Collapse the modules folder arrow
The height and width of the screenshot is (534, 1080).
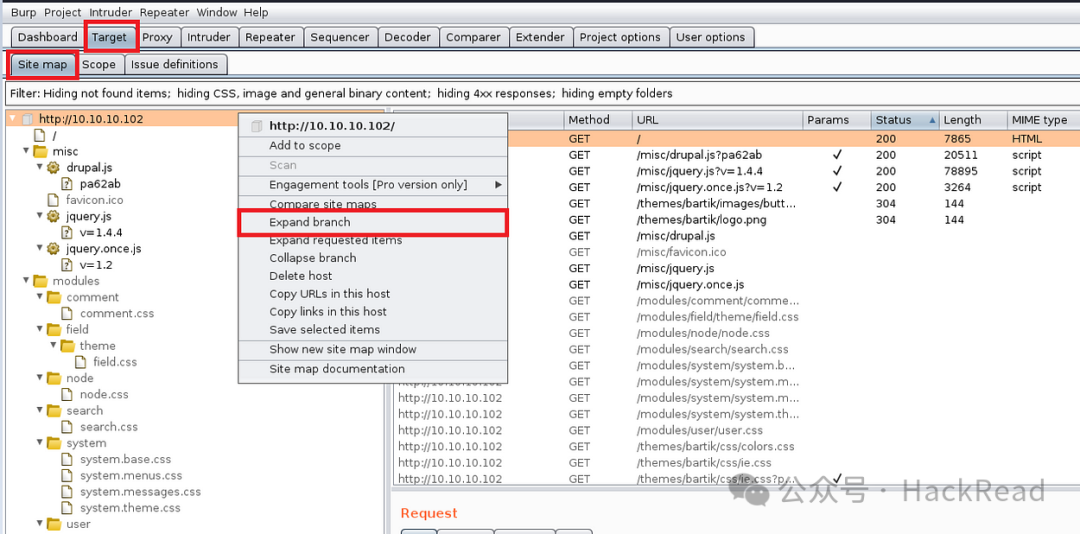coord(26,280)
